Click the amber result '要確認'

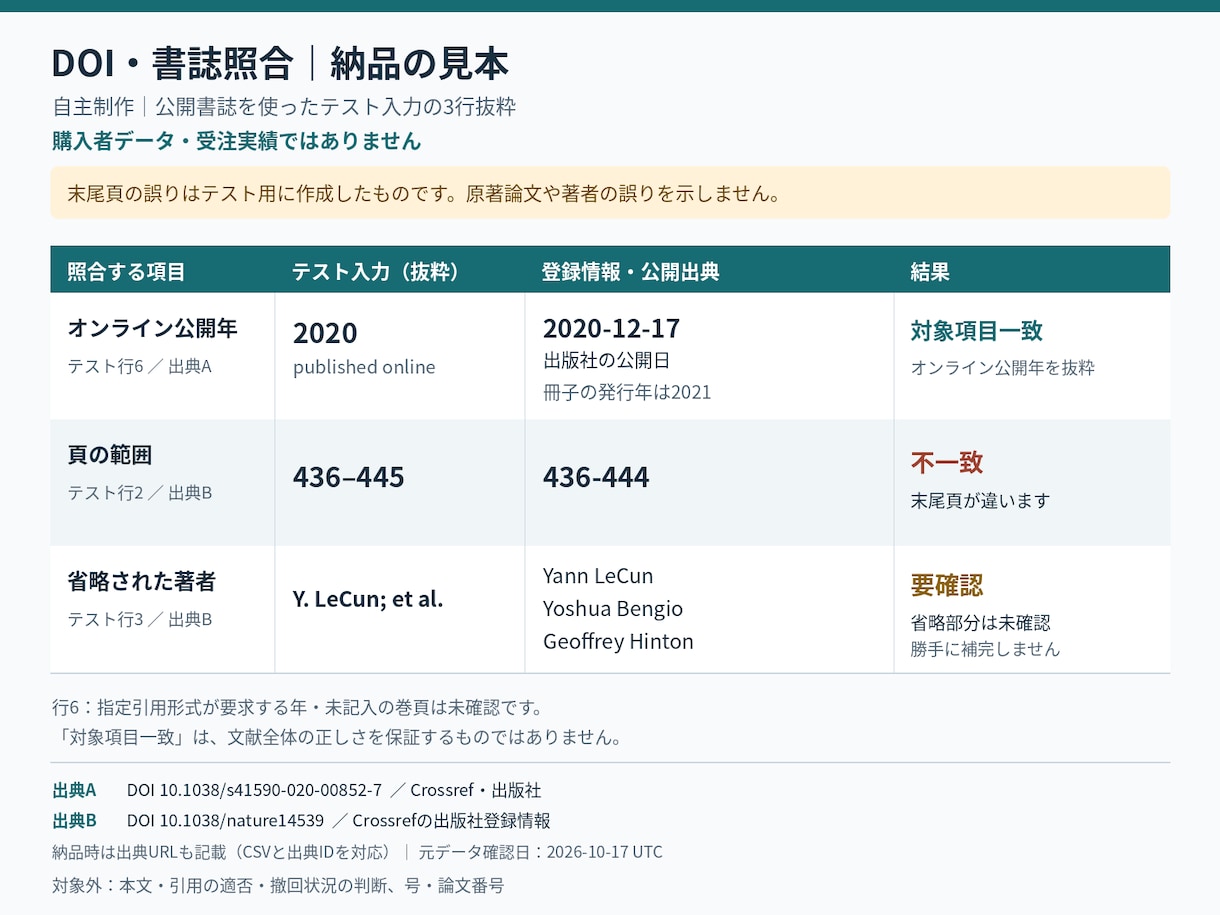[x=947, y=585]
